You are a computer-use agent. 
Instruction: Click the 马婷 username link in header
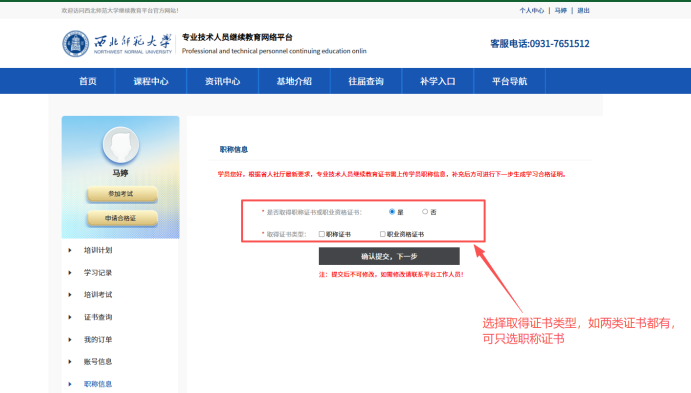561,11
